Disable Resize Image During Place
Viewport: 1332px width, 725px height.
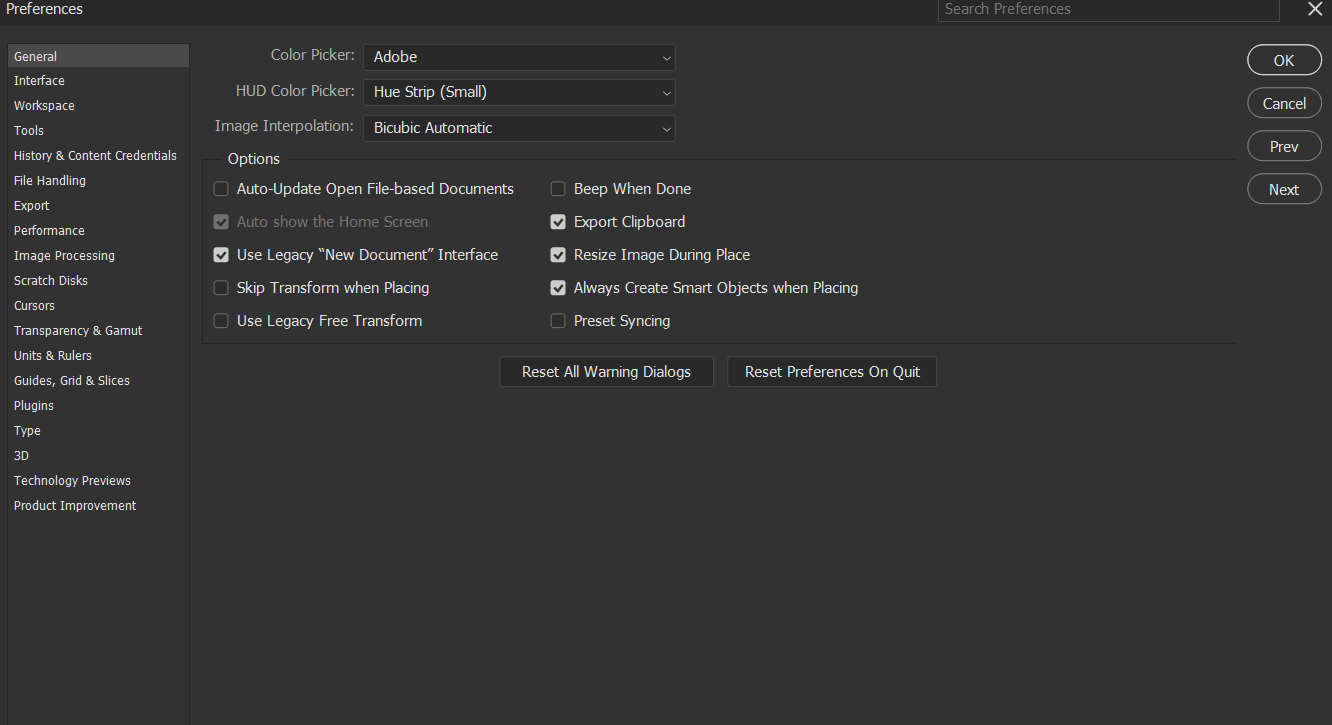(x=557, y=254)
